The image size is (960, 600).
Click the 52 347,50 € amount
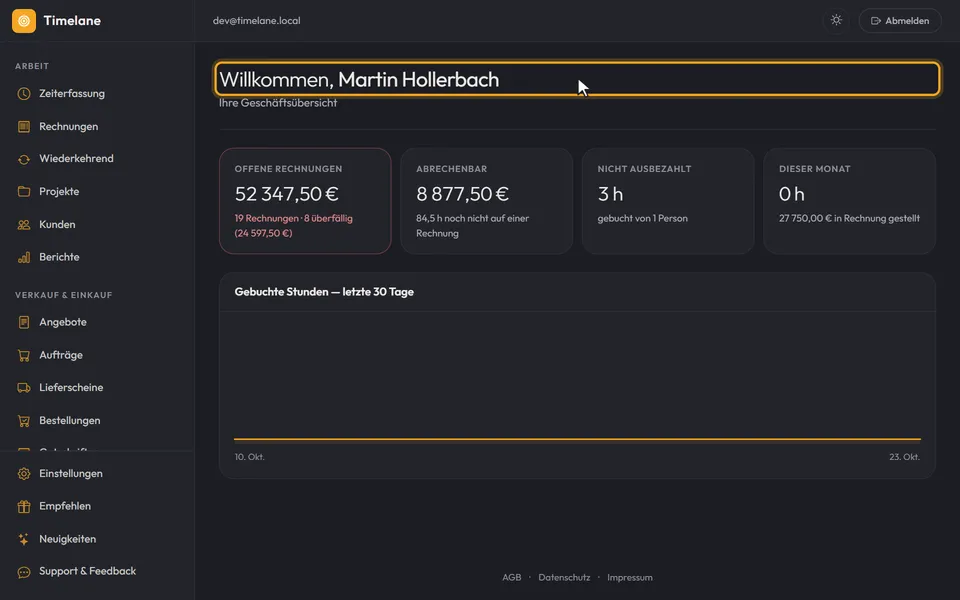pos(287,194)
